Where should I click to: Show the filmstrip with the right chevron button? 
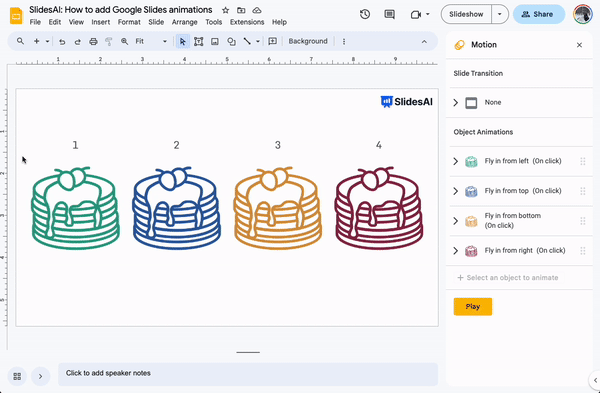(41, 377)
